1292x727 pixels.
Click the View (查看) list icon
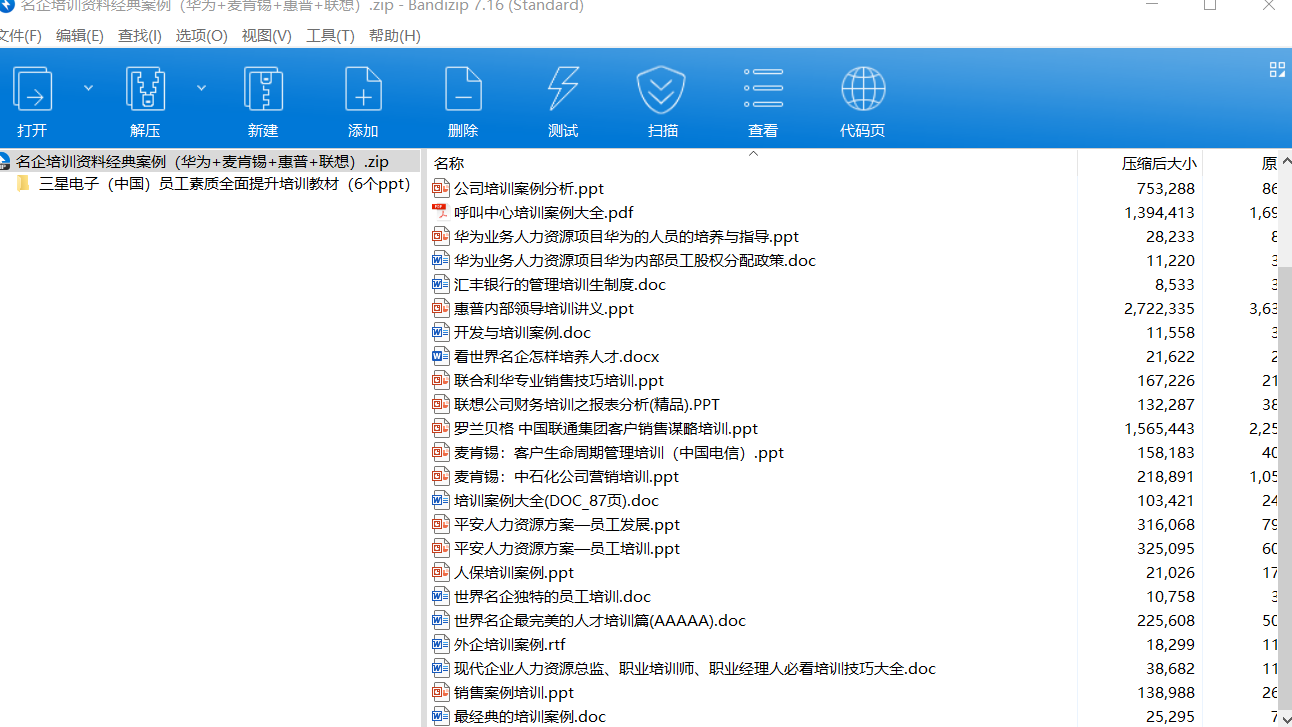(x=763, y=88)
